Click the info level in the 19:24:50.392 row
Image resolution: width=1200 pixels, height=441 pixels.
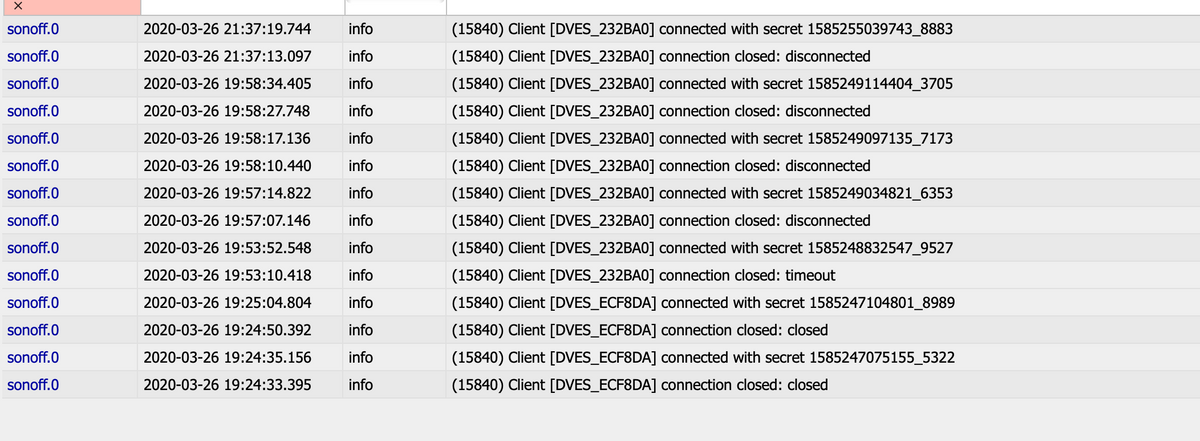(361, 329)
